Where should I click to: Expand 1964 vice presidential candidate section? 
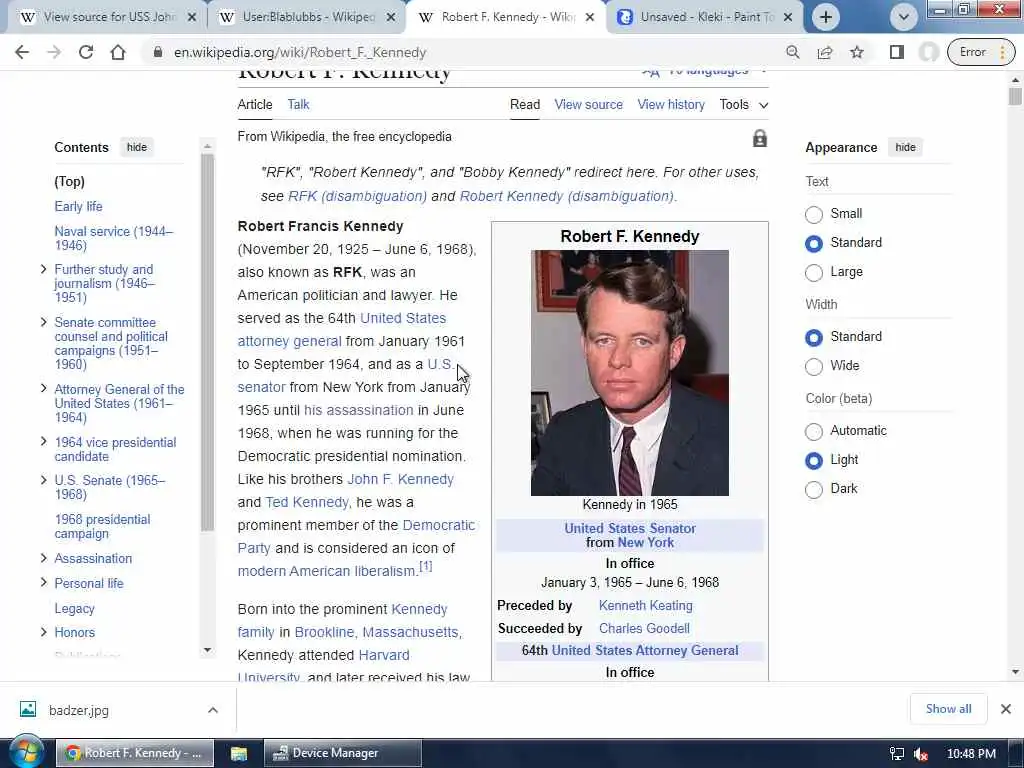(43, 441)
